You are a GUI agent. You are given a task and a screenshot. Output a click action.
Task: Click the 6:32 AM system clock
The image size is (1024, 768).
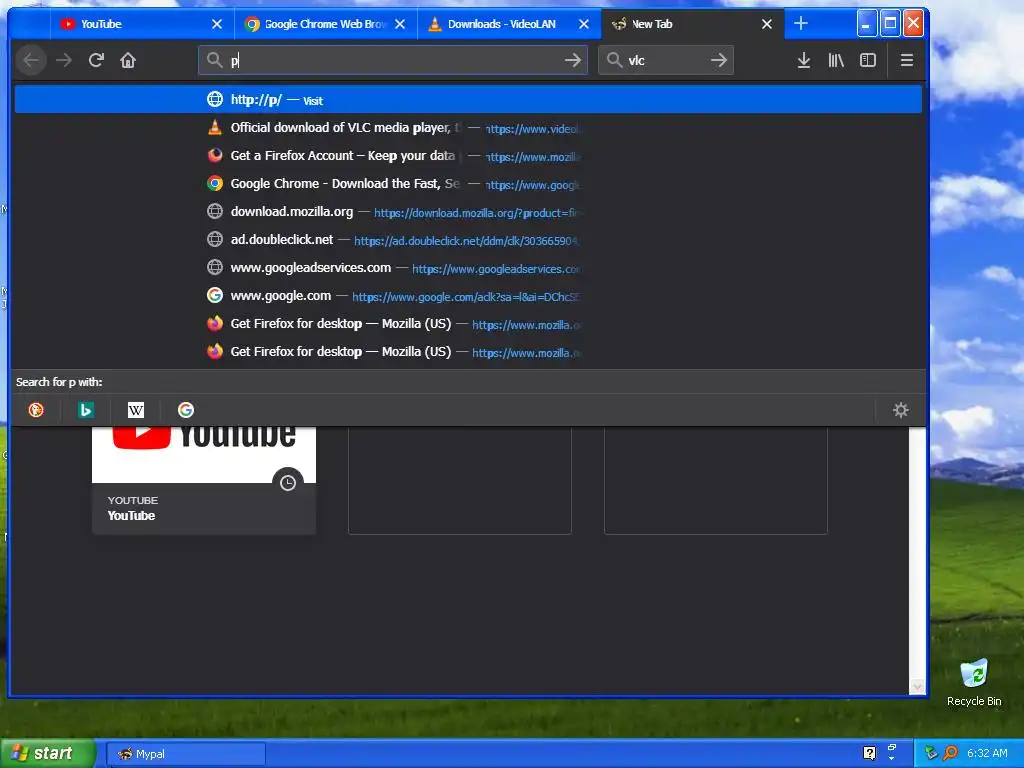pos(987,753)
